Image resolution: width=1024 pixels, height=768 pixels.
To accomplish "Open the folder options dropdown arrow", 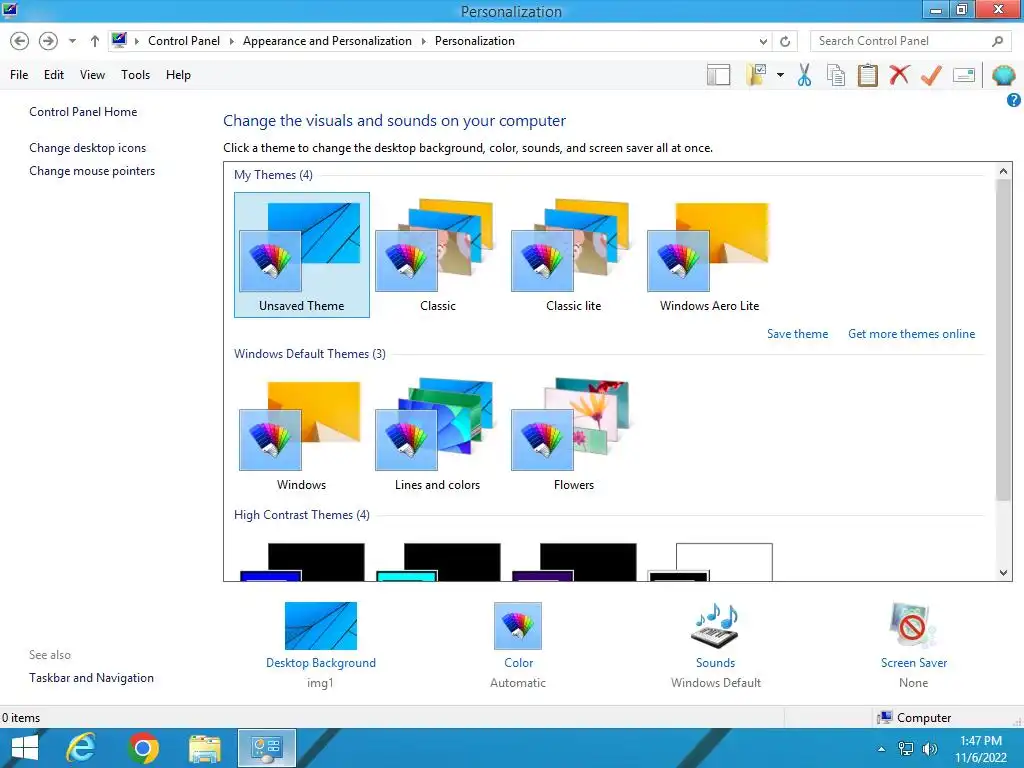I will pyautogui.click(x=780, y=75).
